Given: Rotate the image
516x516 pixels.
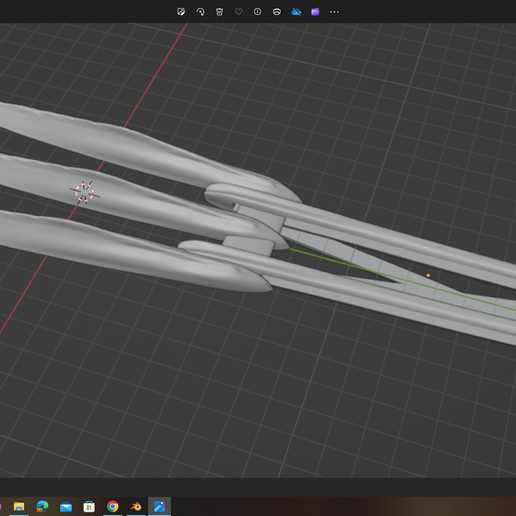Looking at the screenshot, I should [200, 12].
